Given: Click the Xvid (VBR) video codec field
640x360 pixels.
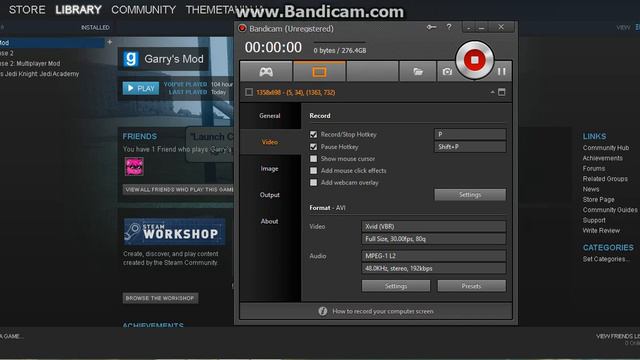Looking at the screenshot, I should [x=433, y=226].
